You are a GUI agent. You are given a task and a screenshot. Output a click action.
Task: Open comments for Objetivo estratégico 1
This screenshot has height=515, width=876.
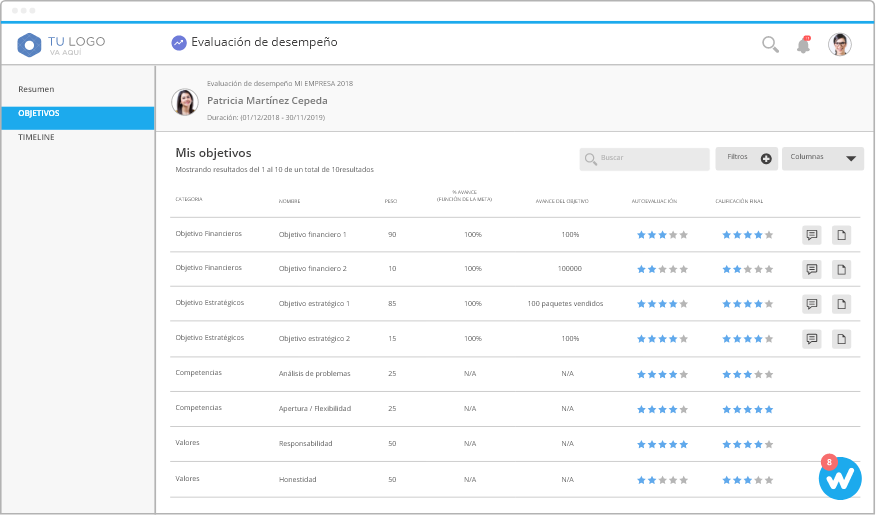(x=812, y=304)
